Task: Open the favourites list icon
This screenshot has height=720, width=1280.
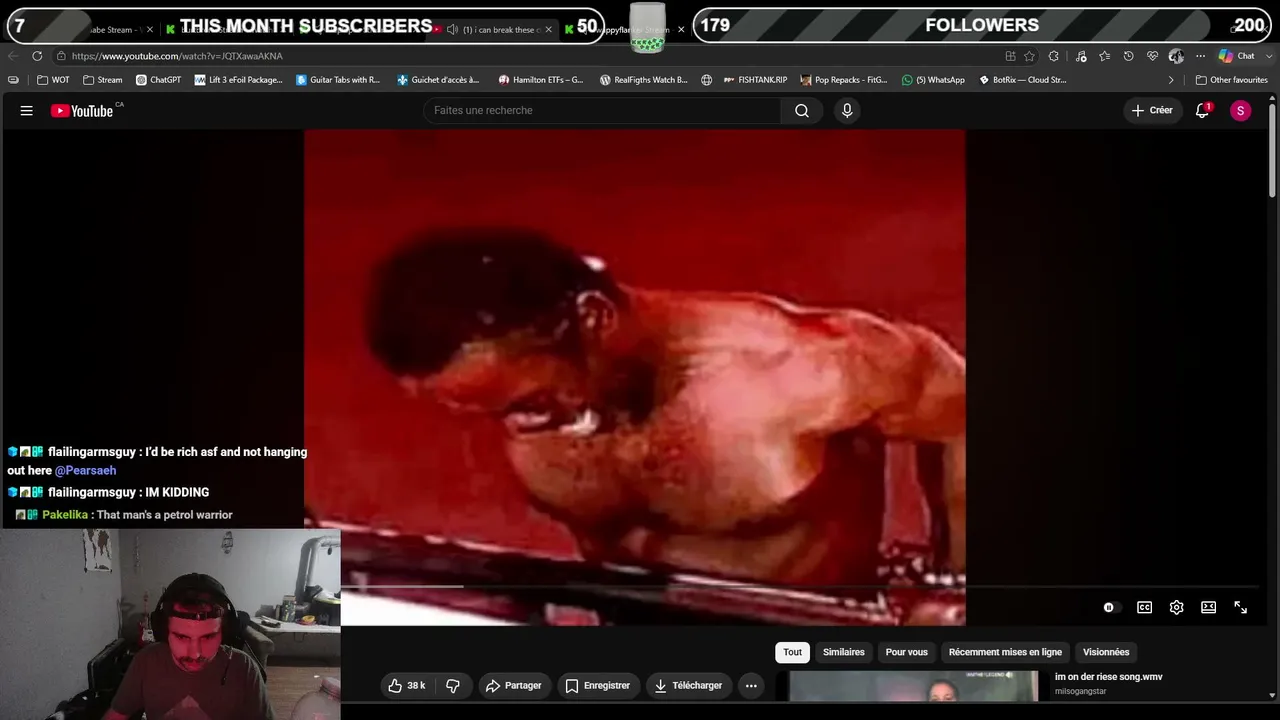Action: click(x=1104, y=56)
